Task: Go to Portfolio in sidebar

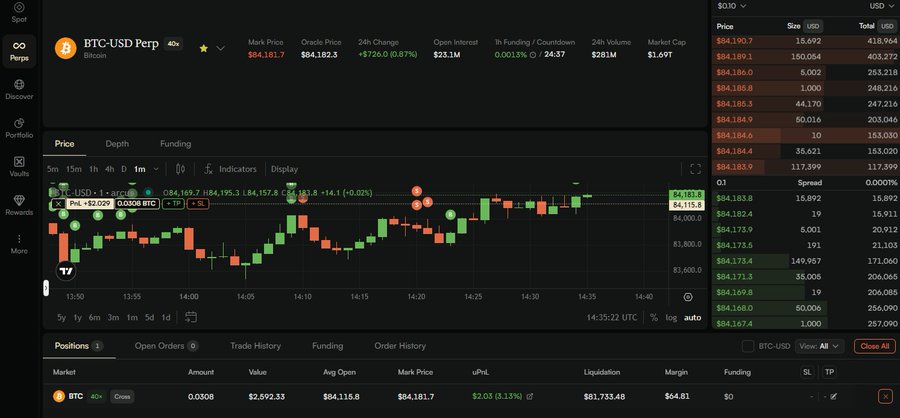Action: 19,128
